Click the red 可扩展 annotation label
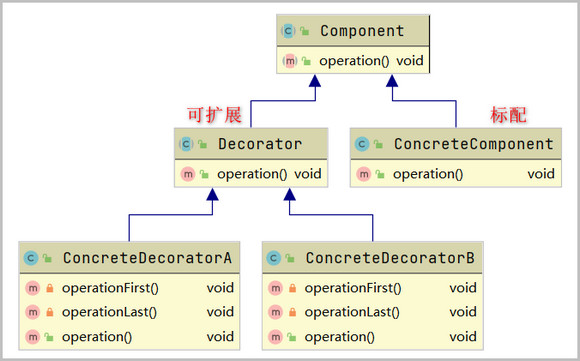The image size is (580, 361). point(214,115)
